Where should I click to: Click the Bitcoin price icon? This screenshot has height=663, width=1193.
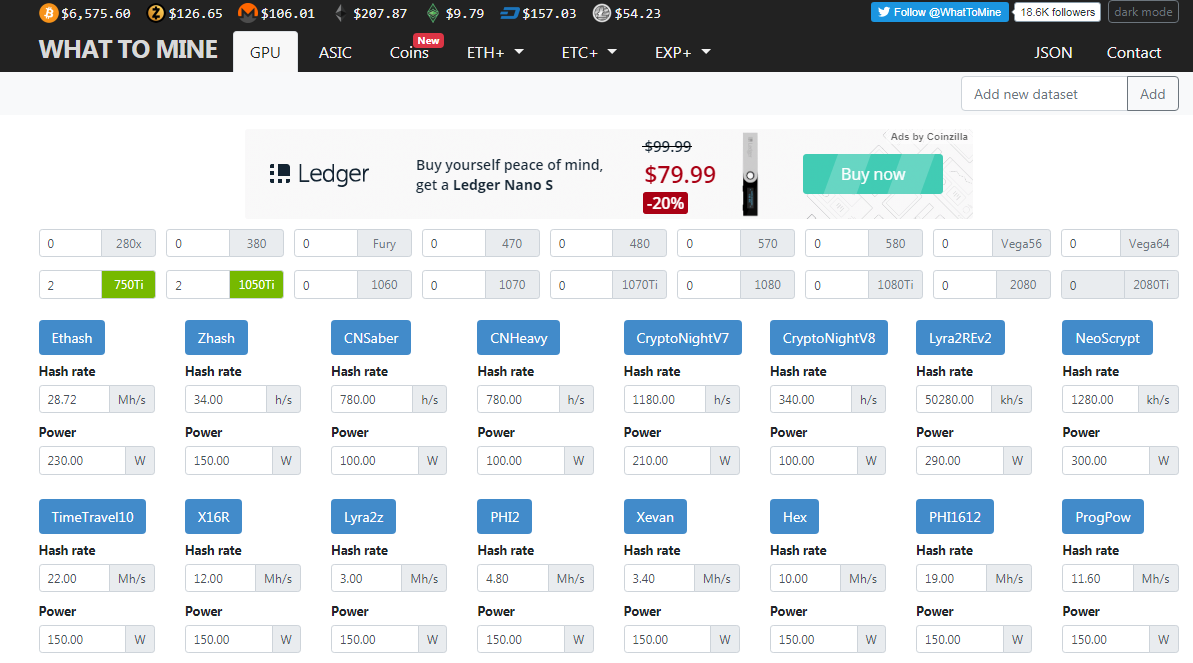[49, 13]
